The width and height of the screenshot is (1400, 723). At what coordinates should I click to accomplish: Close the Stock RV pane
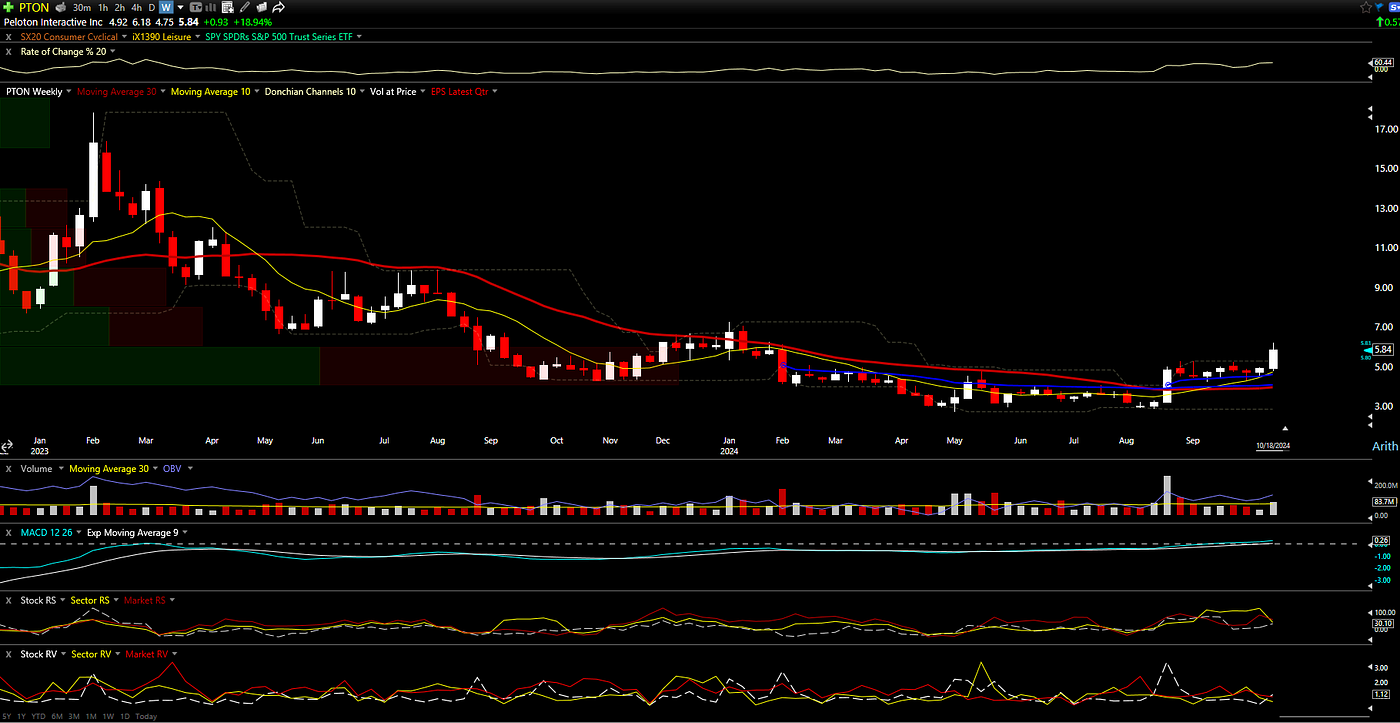click(9, 654)
